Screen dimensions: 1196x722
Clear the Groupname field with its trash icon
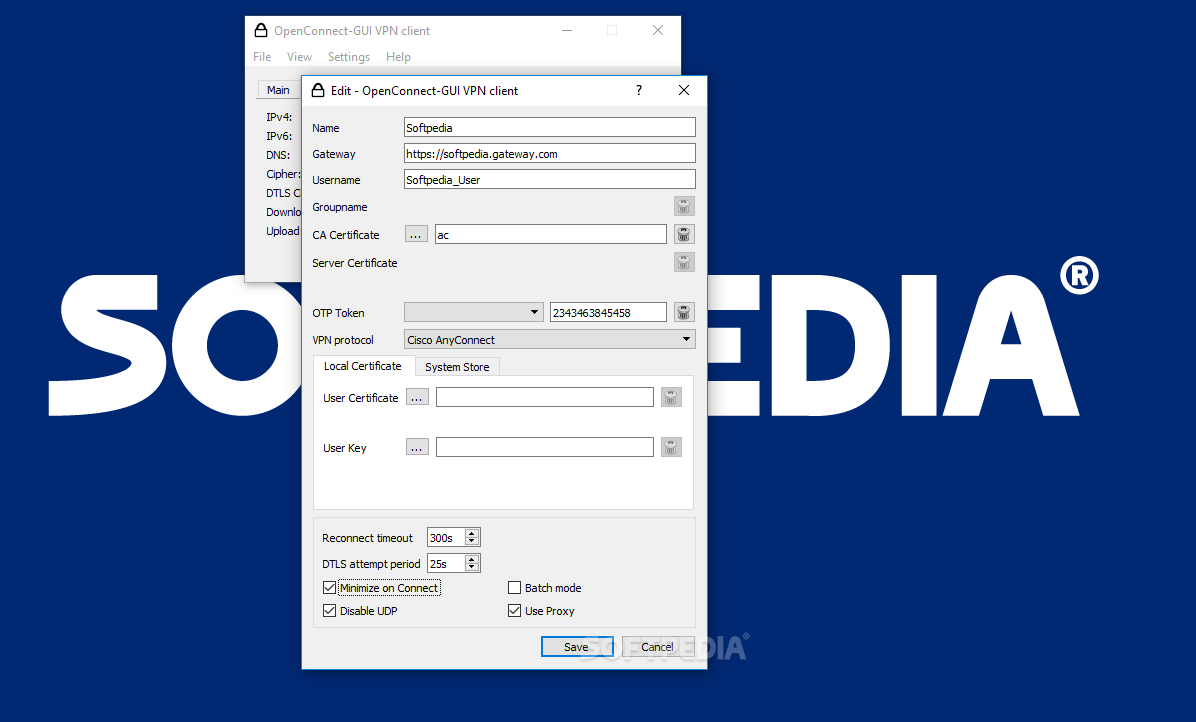pos(684,207)
